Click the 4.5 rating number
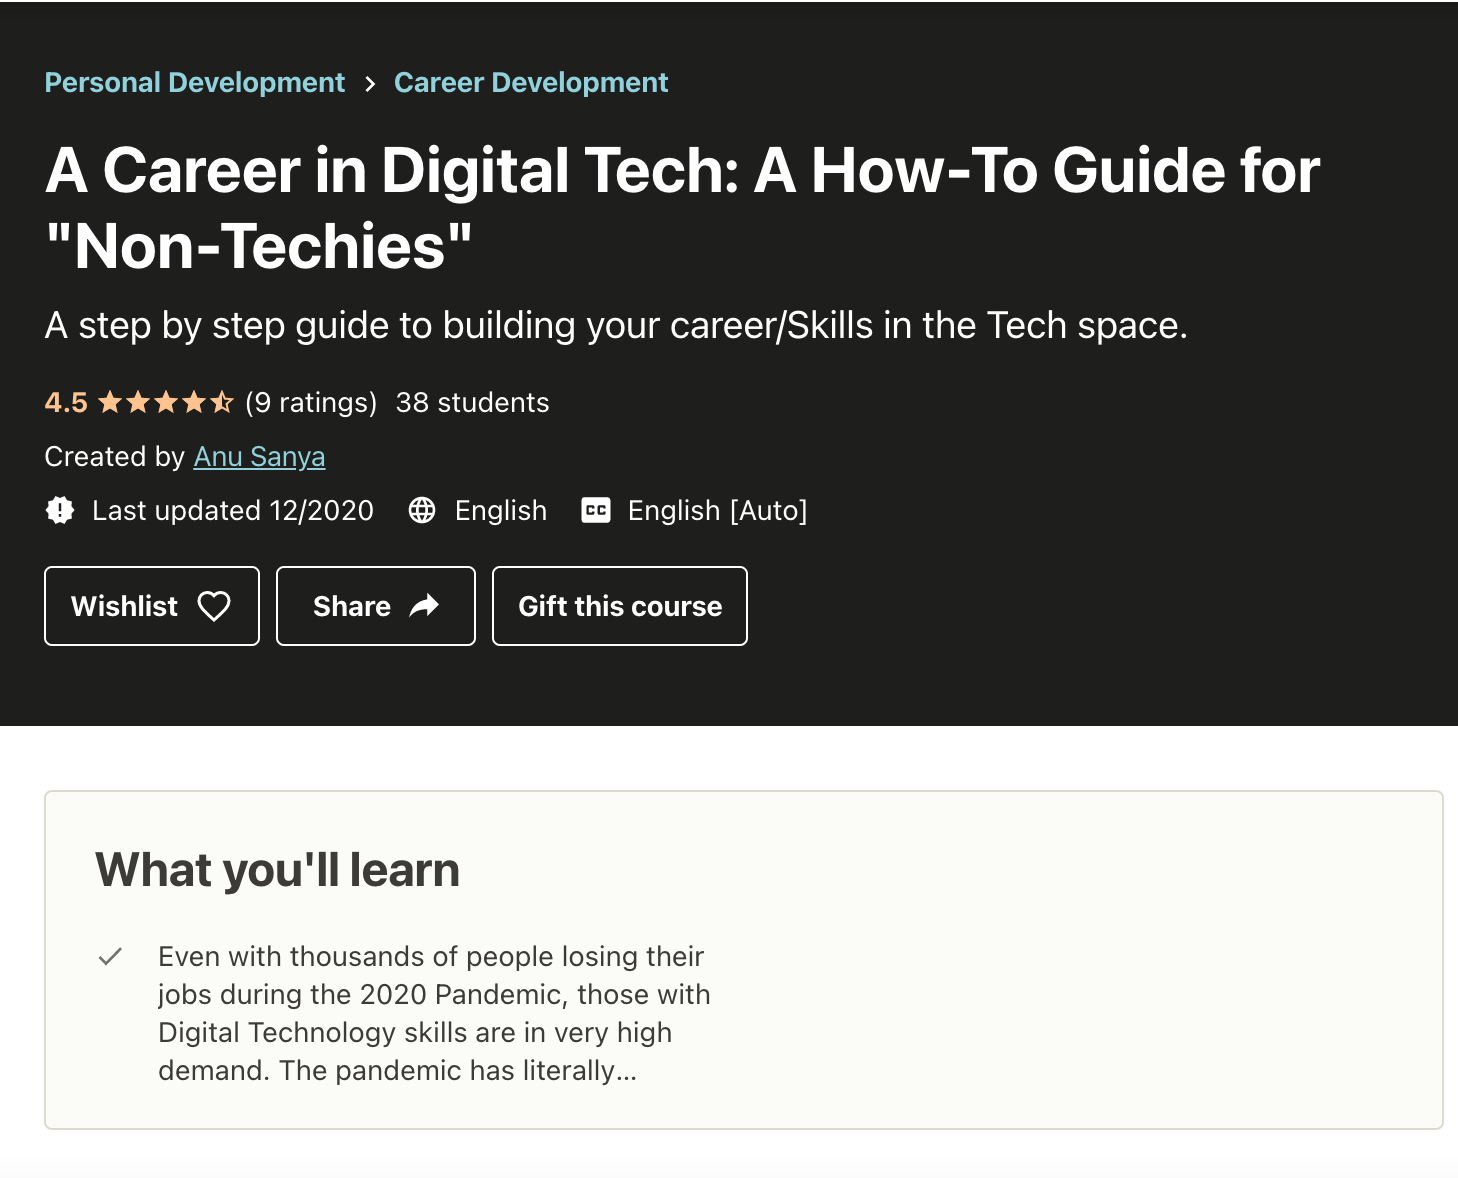 tap(66, 403)
